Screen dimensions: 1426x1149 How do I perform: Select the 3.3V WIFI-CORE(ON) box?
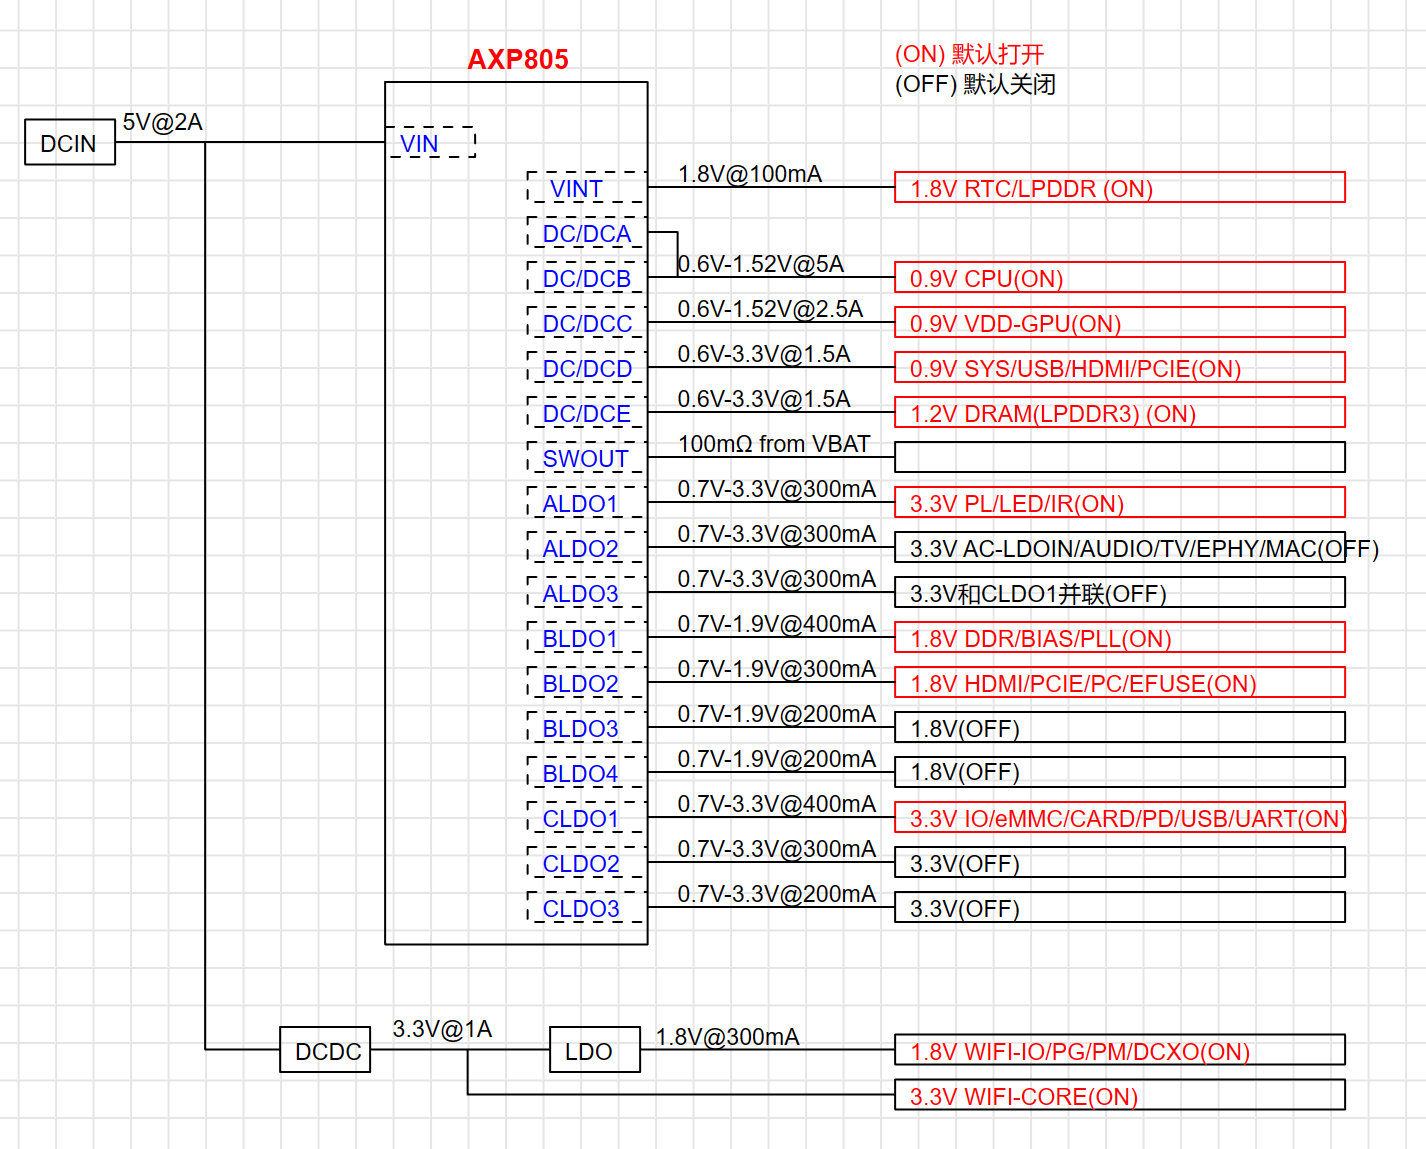point(1119,1096)
